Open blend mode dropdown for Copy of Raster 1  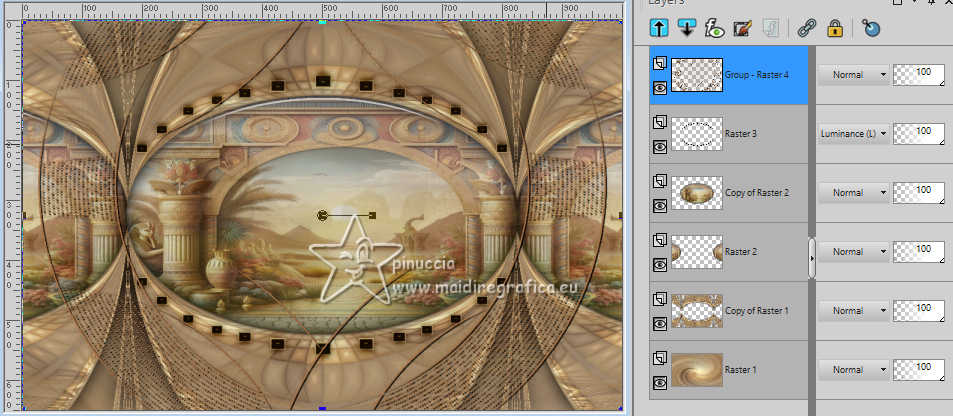pyautogui.click(x=853, y=311)
